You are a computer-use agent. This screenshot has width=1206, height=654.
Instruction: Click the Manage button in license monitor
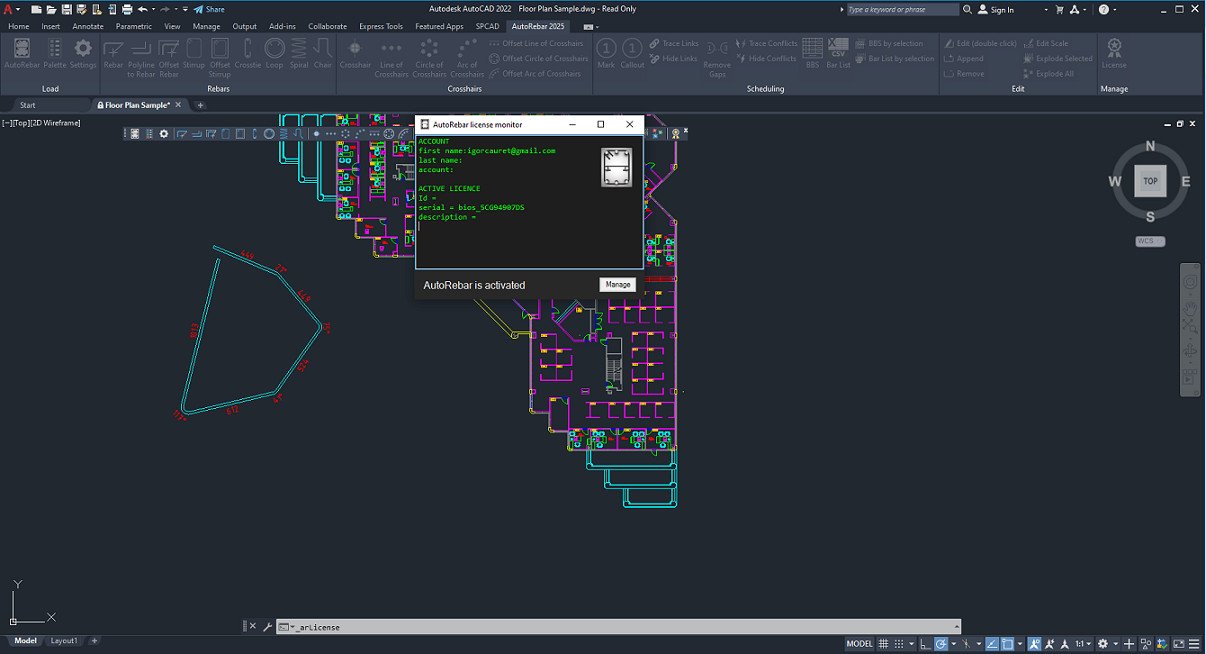pyautogui.click(x=618, y=285)
